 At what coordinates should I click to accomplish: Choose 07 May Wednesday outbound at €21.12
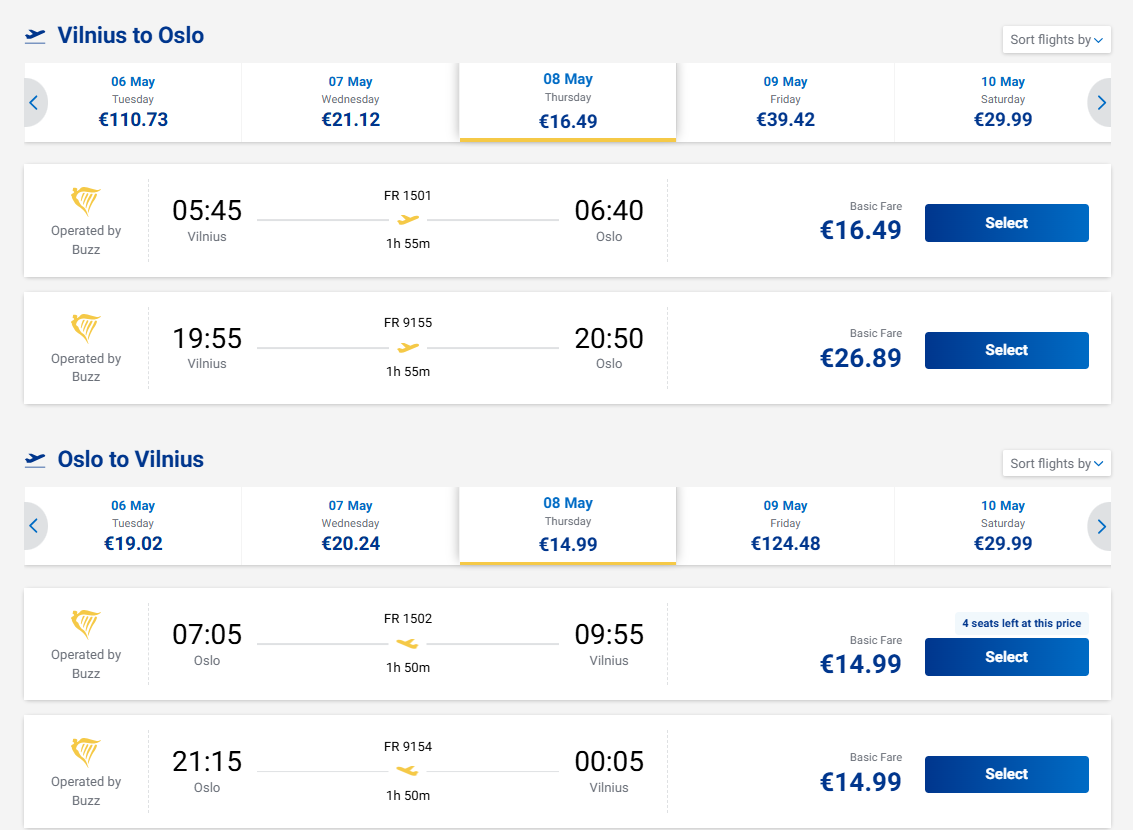point(350,103)
